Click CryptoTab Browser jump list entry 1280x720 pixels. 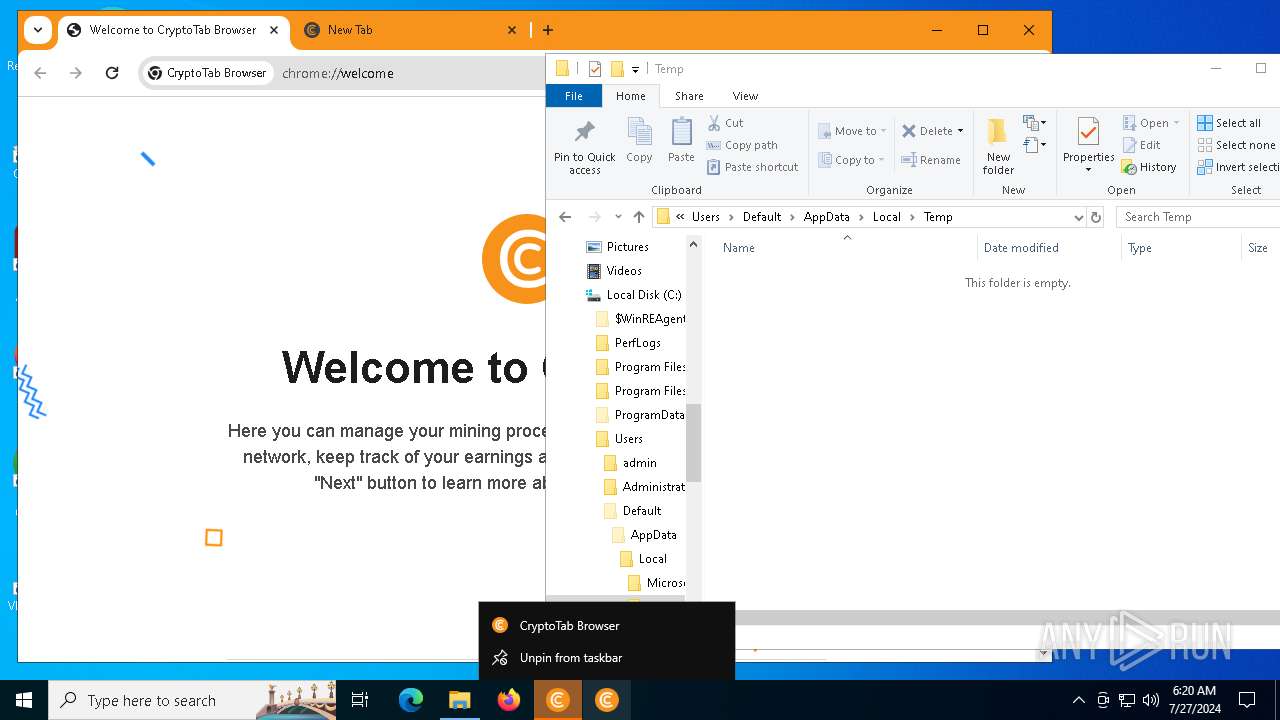[x=607, y=626]
